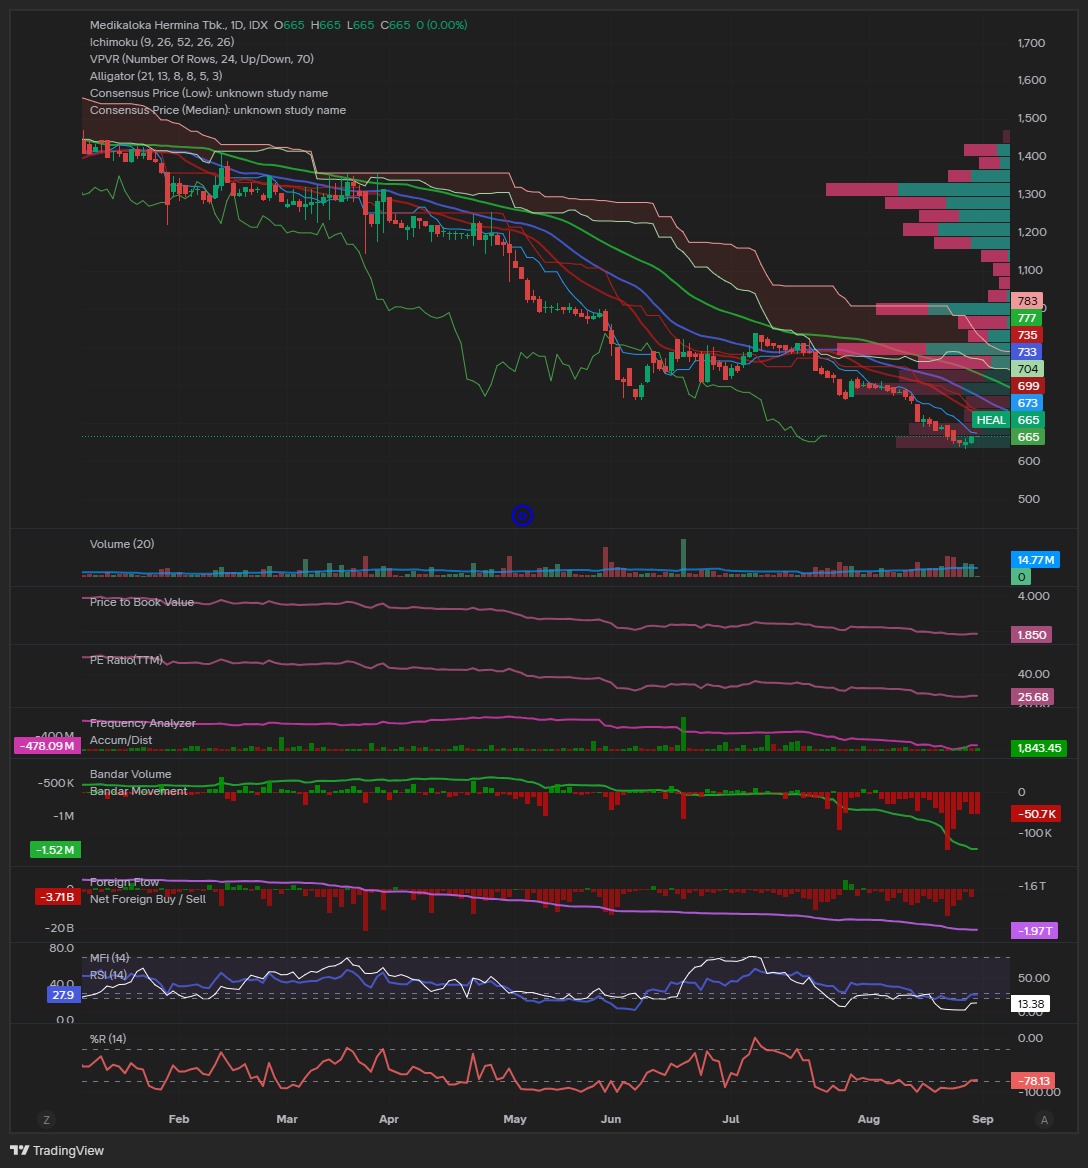This screenshot has width=1088, height=1168.
Task: Click the Sep label on time axis
Action: click(982, 1119)
